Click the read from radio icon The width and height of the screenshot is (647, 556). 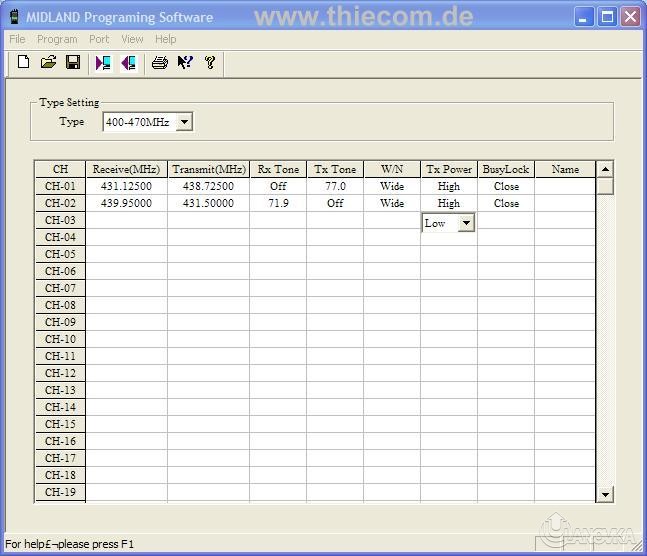[103, 63]
